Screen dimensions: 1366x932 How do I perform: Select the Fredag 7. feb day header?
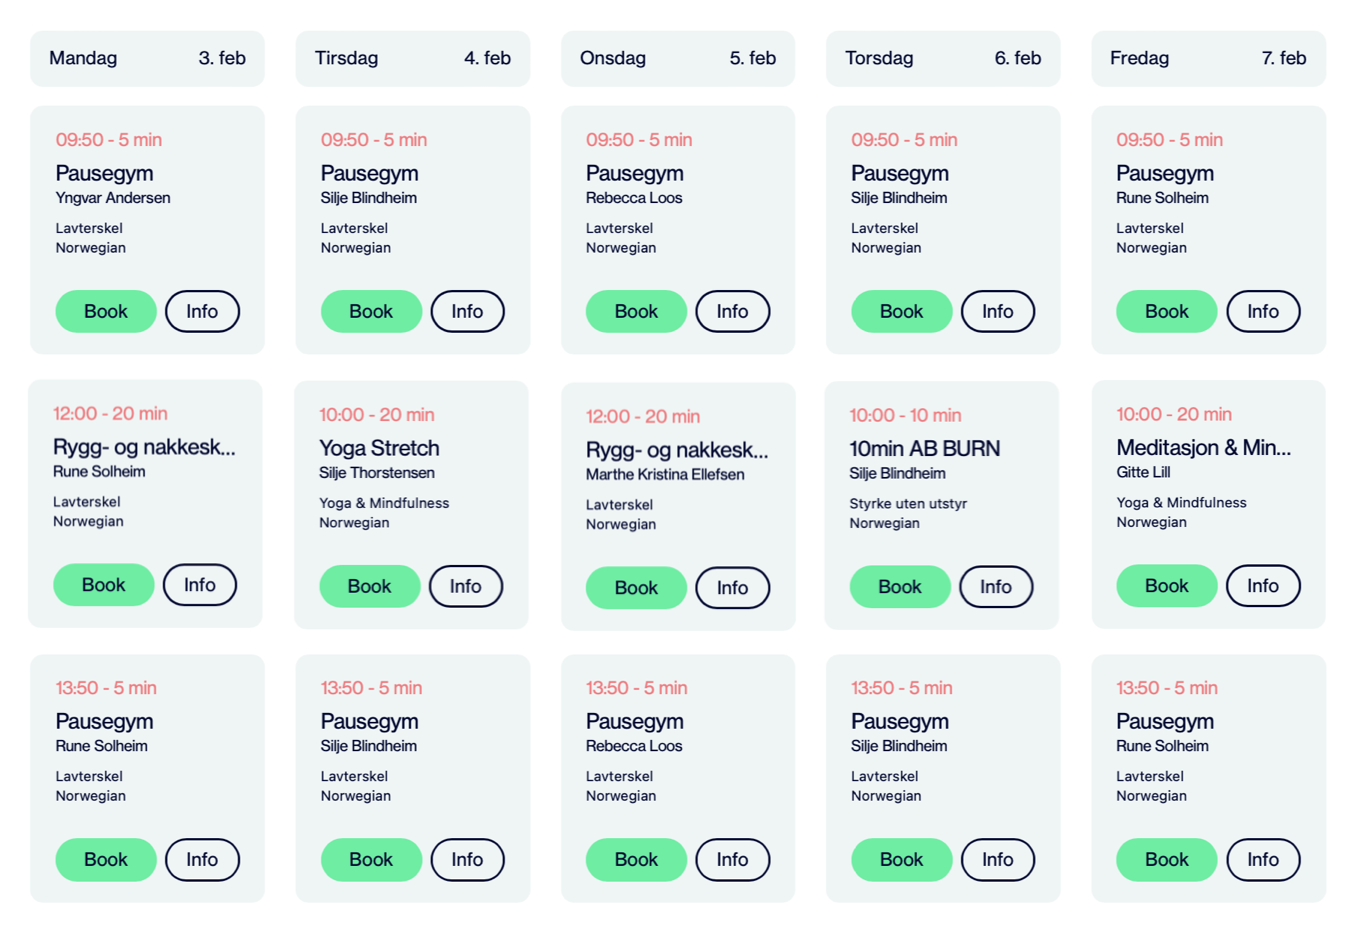[1208, 58]
